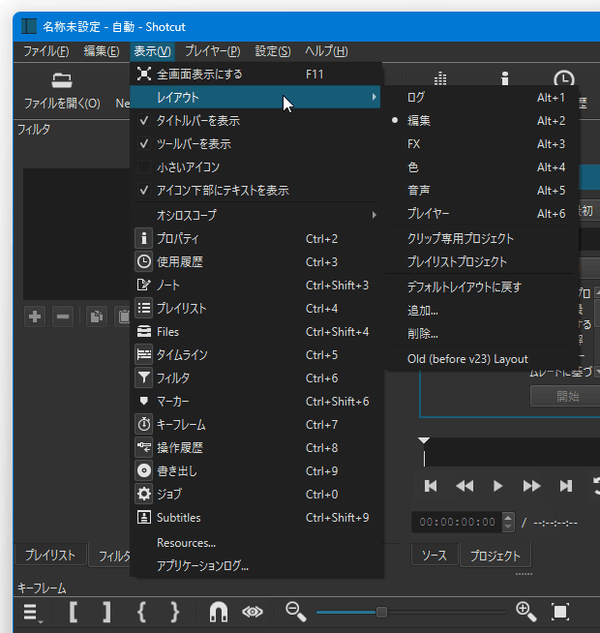
Task: Toggle the eye scrub-while-seeking icon
Action: click(252, 612)
